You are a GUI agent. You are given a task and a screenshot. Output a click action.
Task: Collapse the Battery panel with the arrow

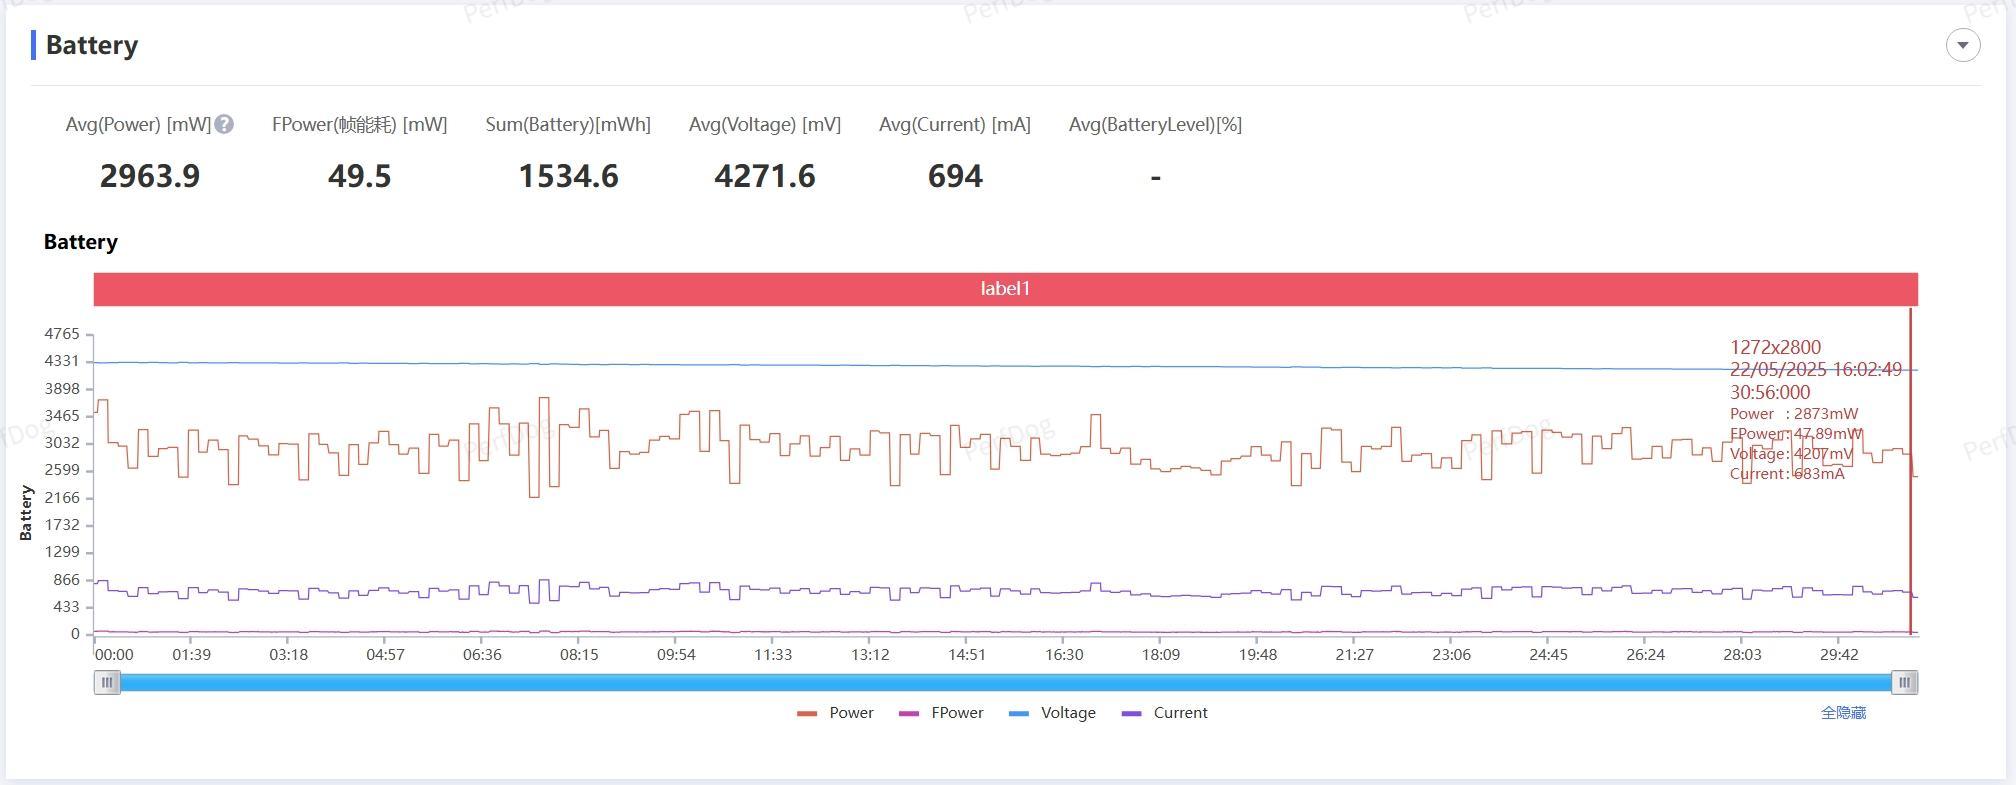tap(1962, 45)
